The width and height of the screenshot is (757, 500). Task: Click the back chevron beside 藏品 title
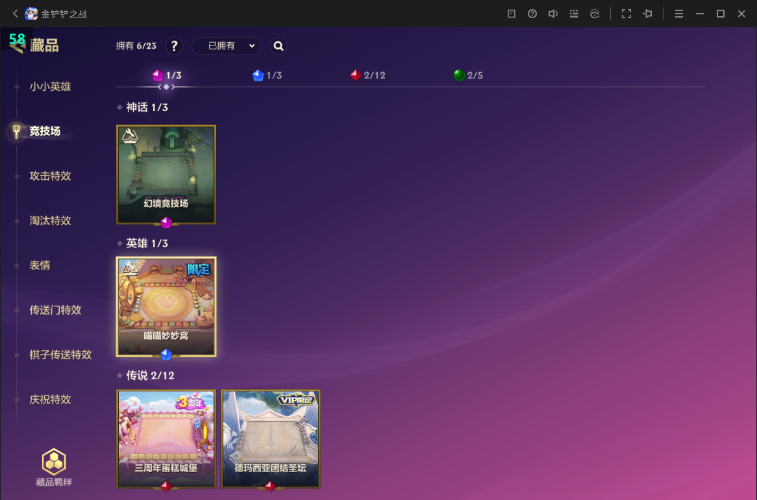point(18,46)
